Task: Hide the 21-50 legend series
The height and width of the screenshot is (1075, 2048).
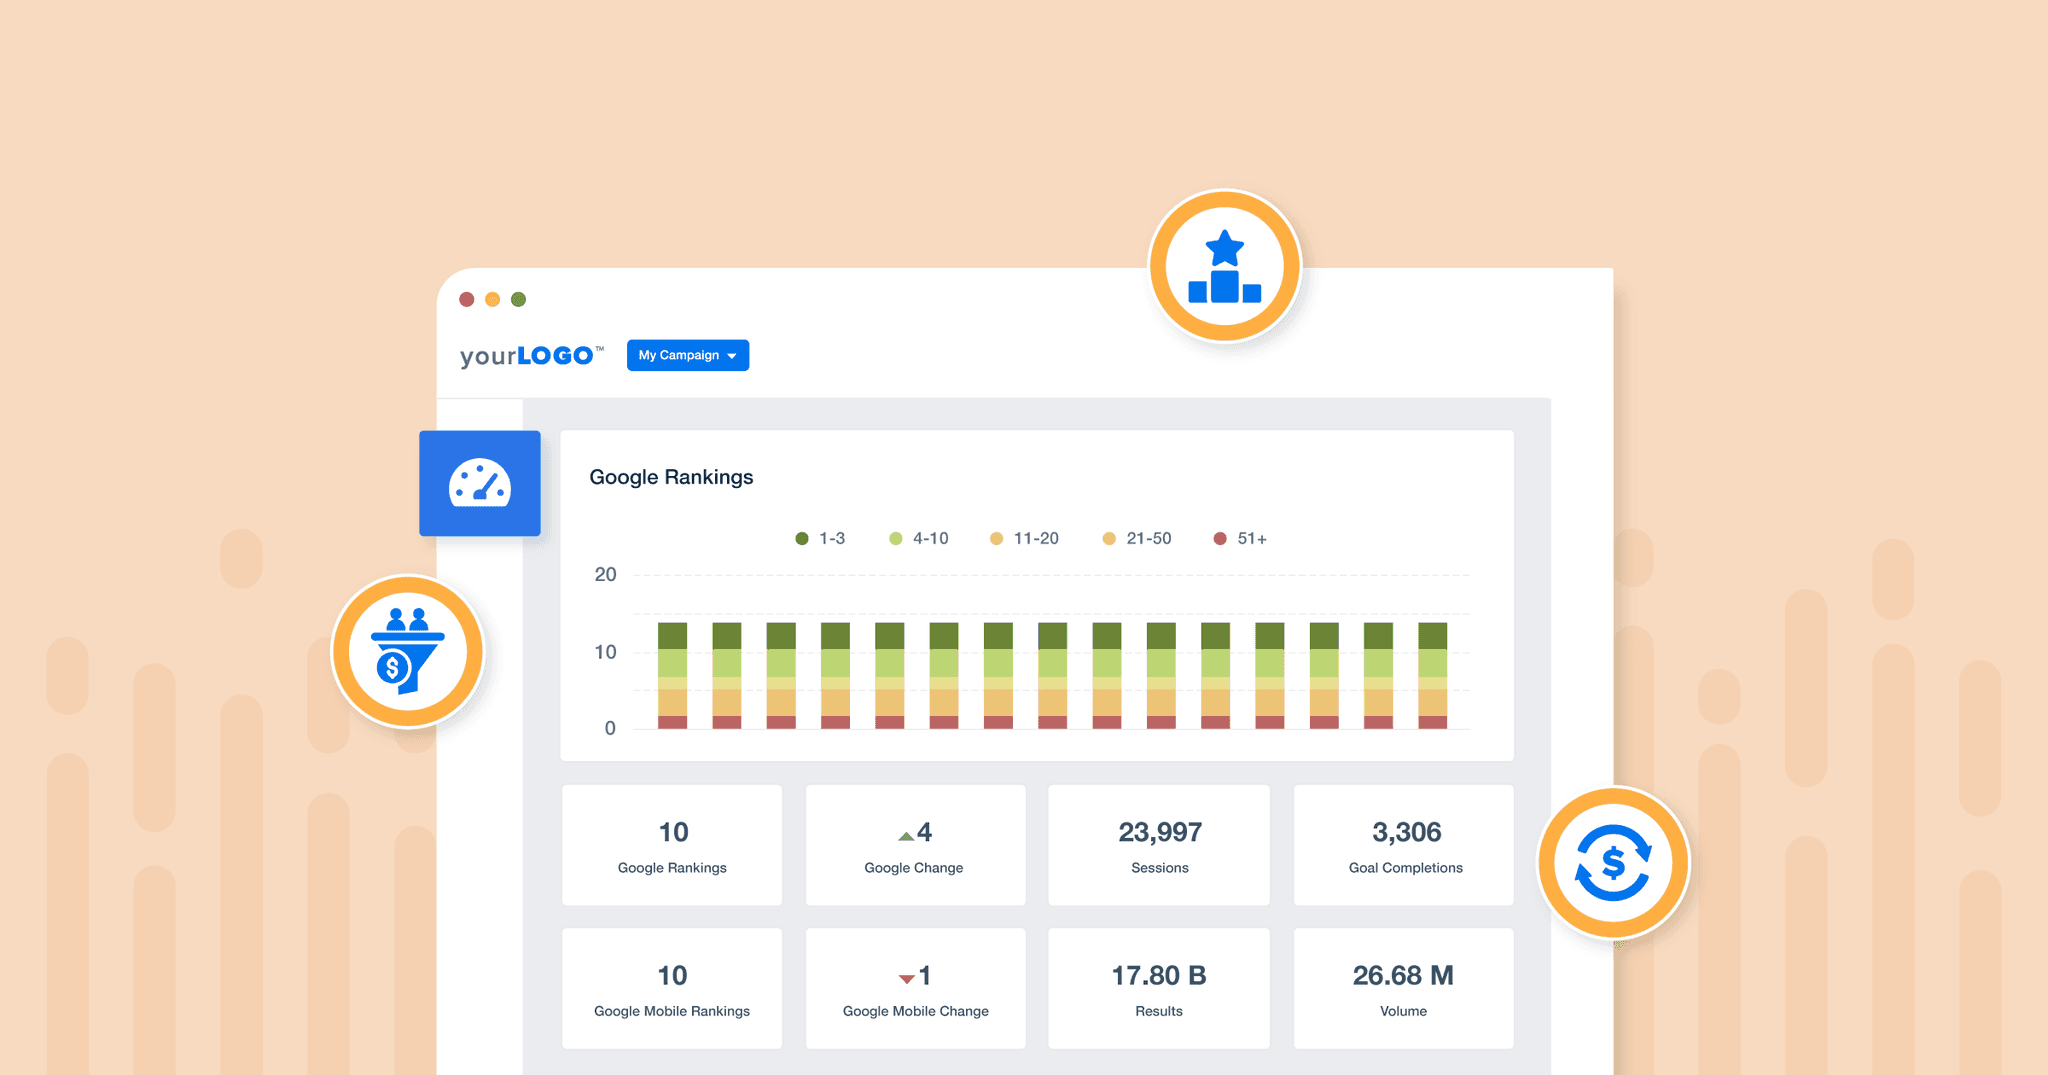Action: [x=1137, y=539]
